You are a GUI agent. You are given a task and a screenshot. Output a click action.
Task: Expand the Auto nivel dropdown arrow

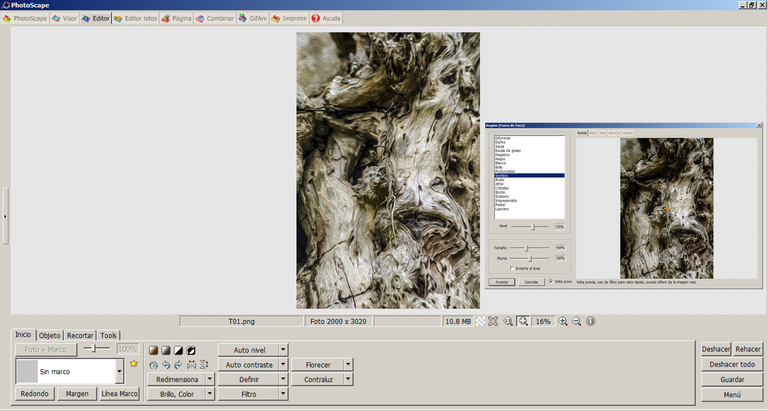(283, 350)
